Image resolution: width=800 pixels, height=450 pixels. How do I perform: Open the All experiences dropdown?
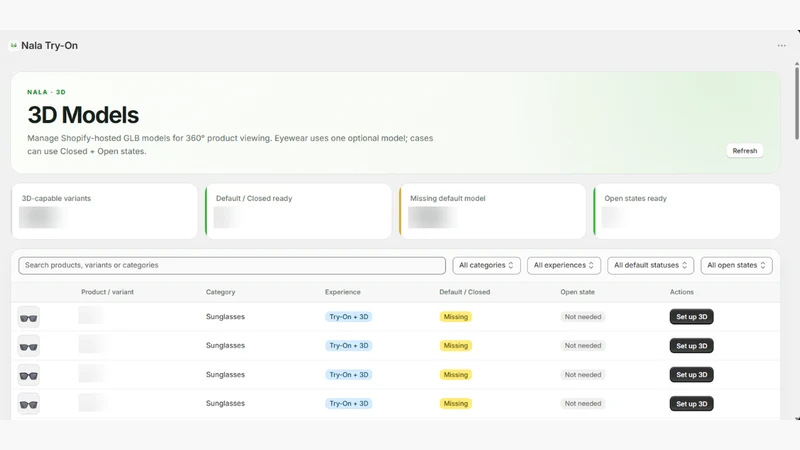[564, 265]
